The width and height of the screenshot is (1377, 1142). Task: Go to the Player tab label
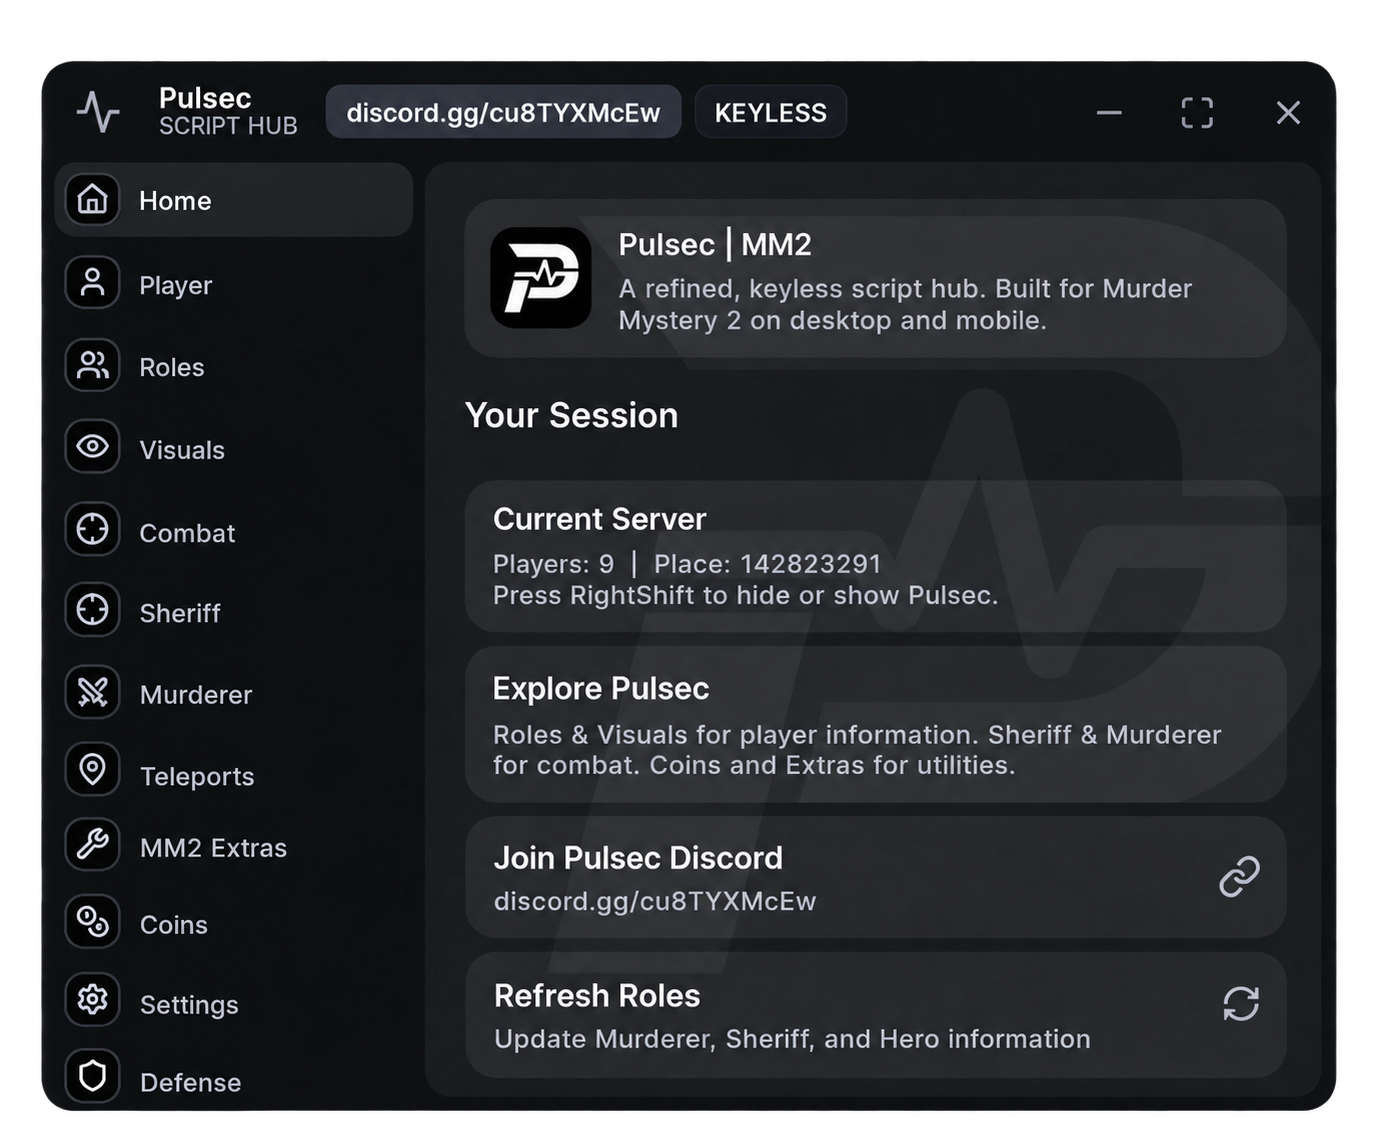point(176,285)
